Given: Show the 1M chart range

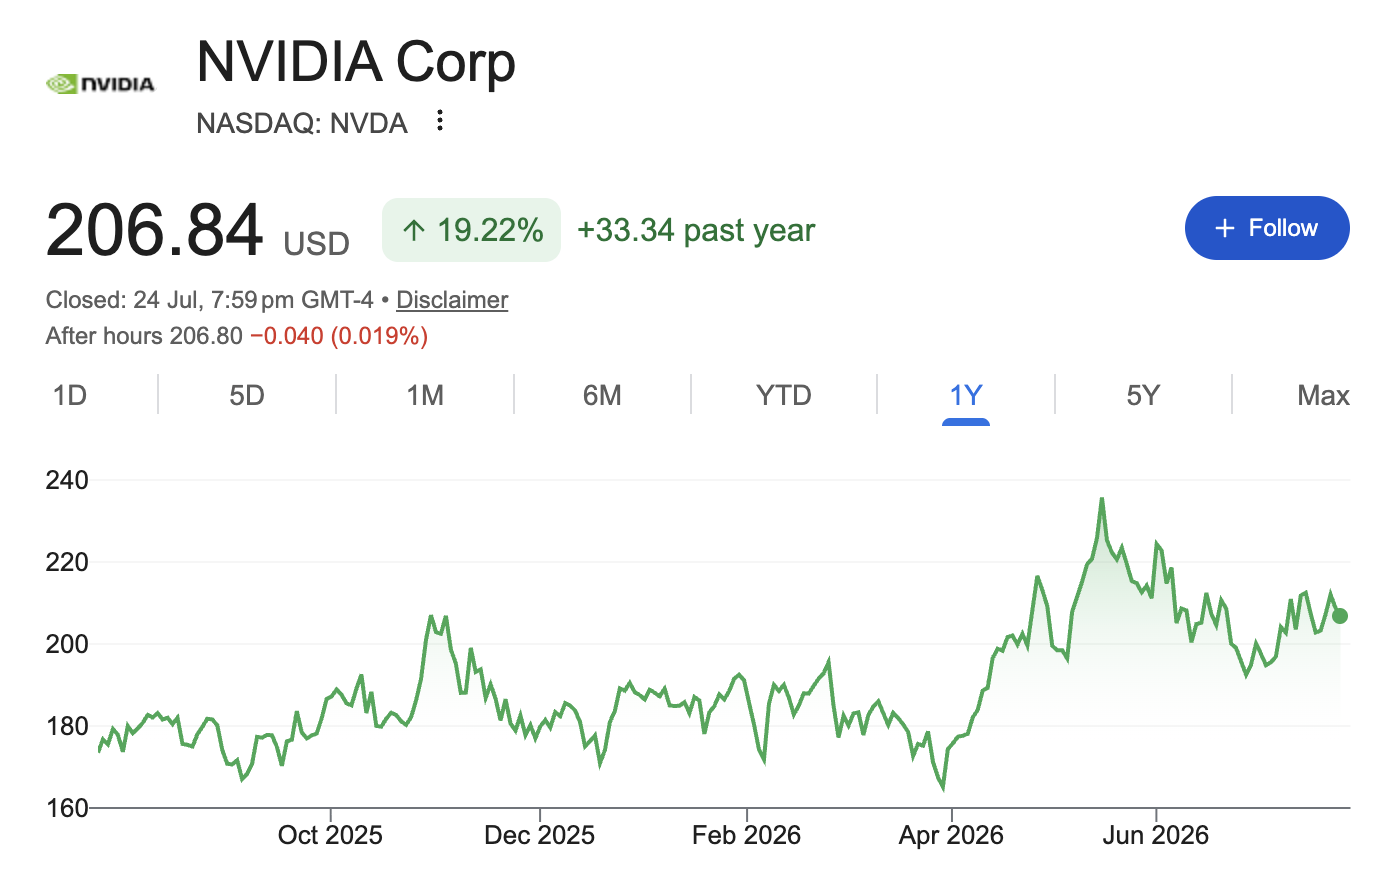Looking at the screenshot, I should pyautogui.click(x=425, y=395).
